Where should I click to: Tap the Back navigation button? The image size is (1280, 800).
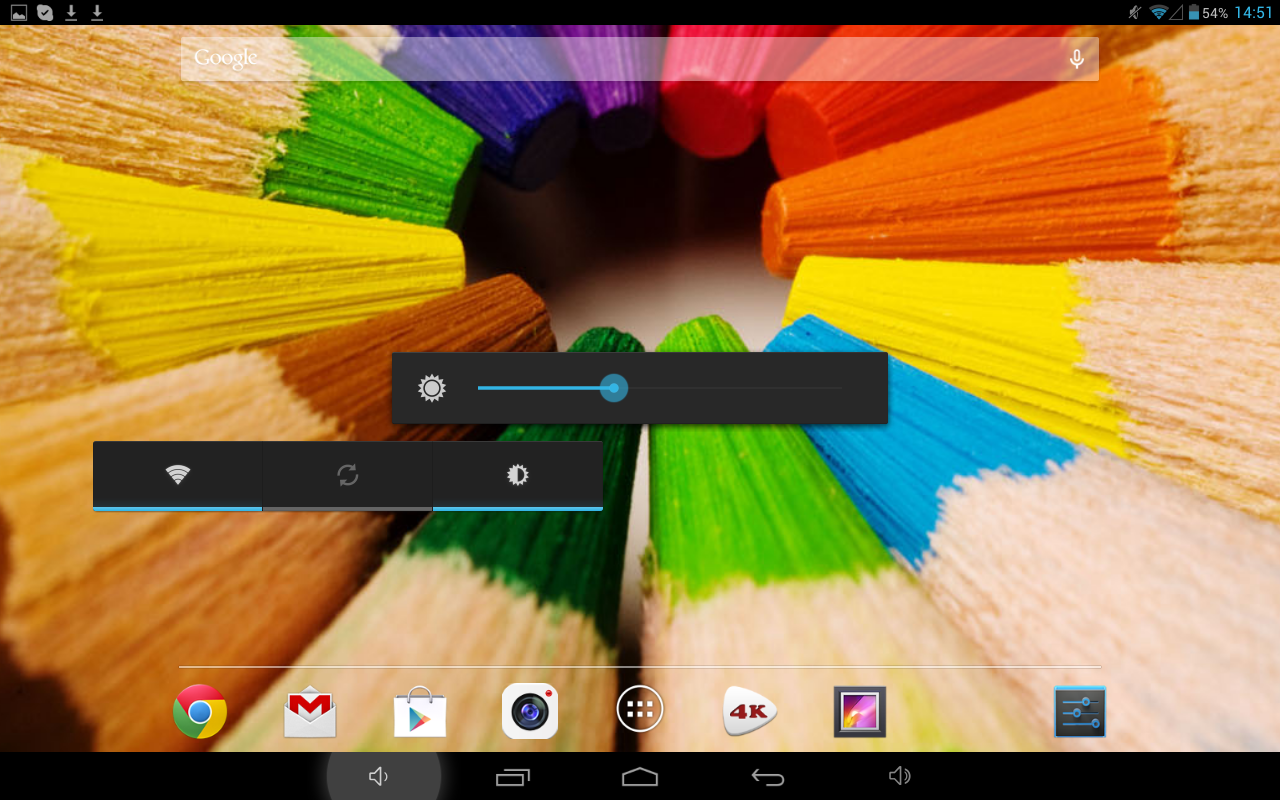[768, 776]
